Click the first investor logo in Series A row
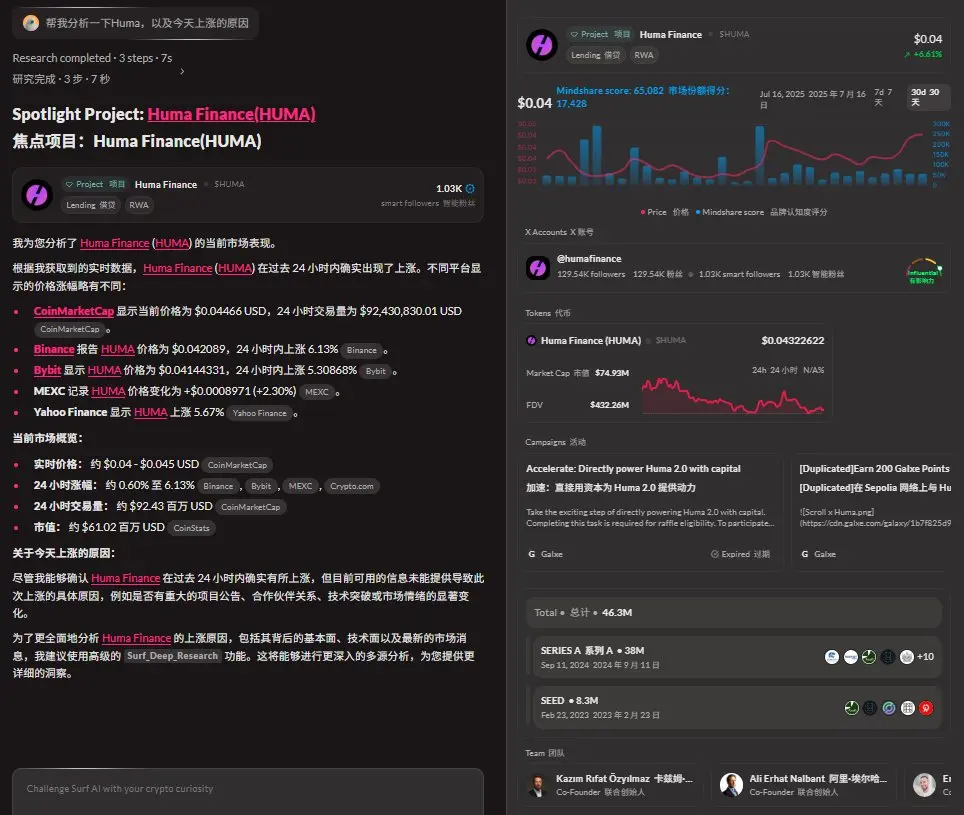964x815 pixels. pos(832,657)
